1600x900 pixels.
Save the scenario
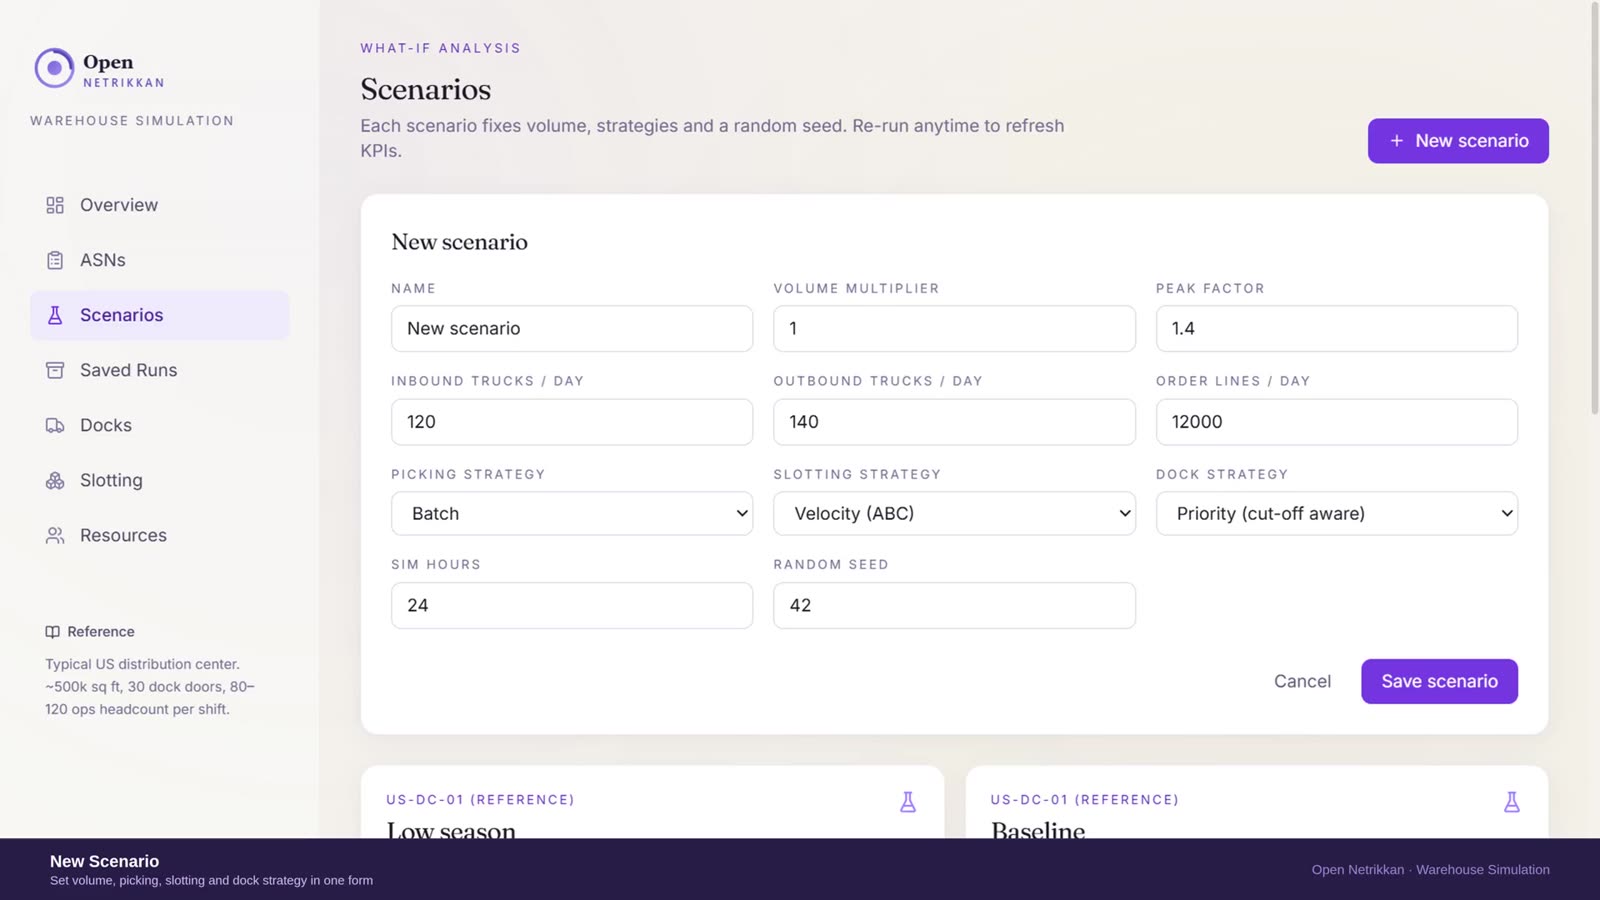1439,681
